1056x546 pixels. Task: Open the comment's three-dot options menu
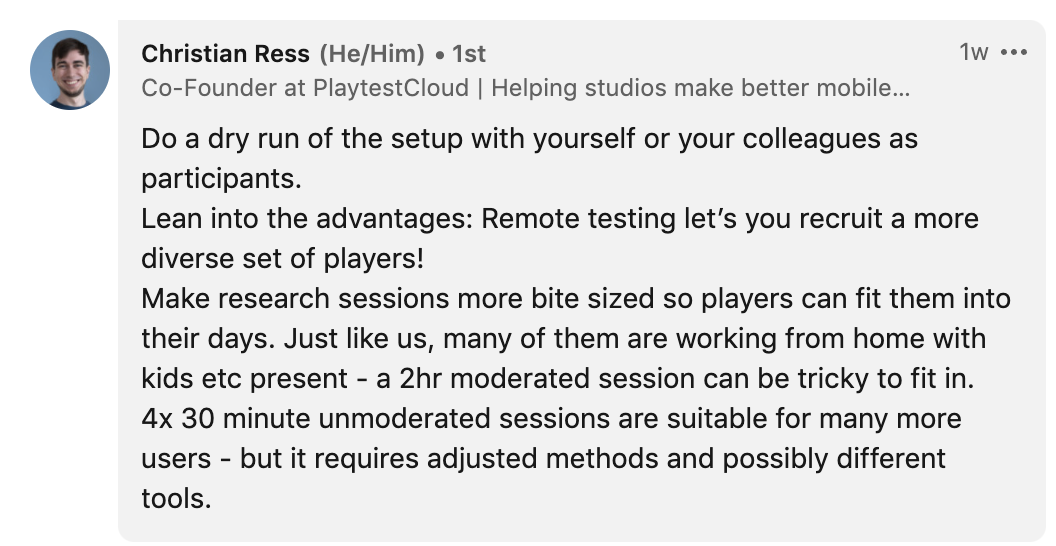click(x=1014, y=52)
